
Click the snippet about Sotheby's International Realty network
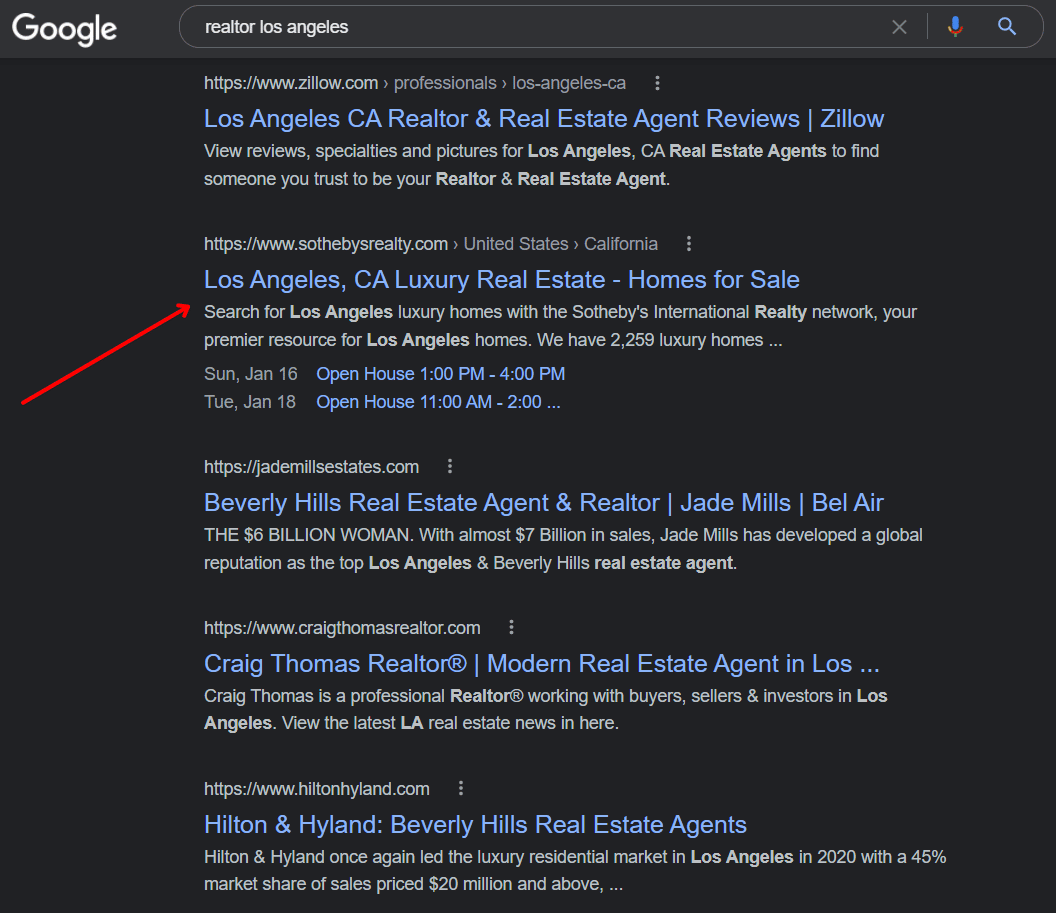(560, 326)
